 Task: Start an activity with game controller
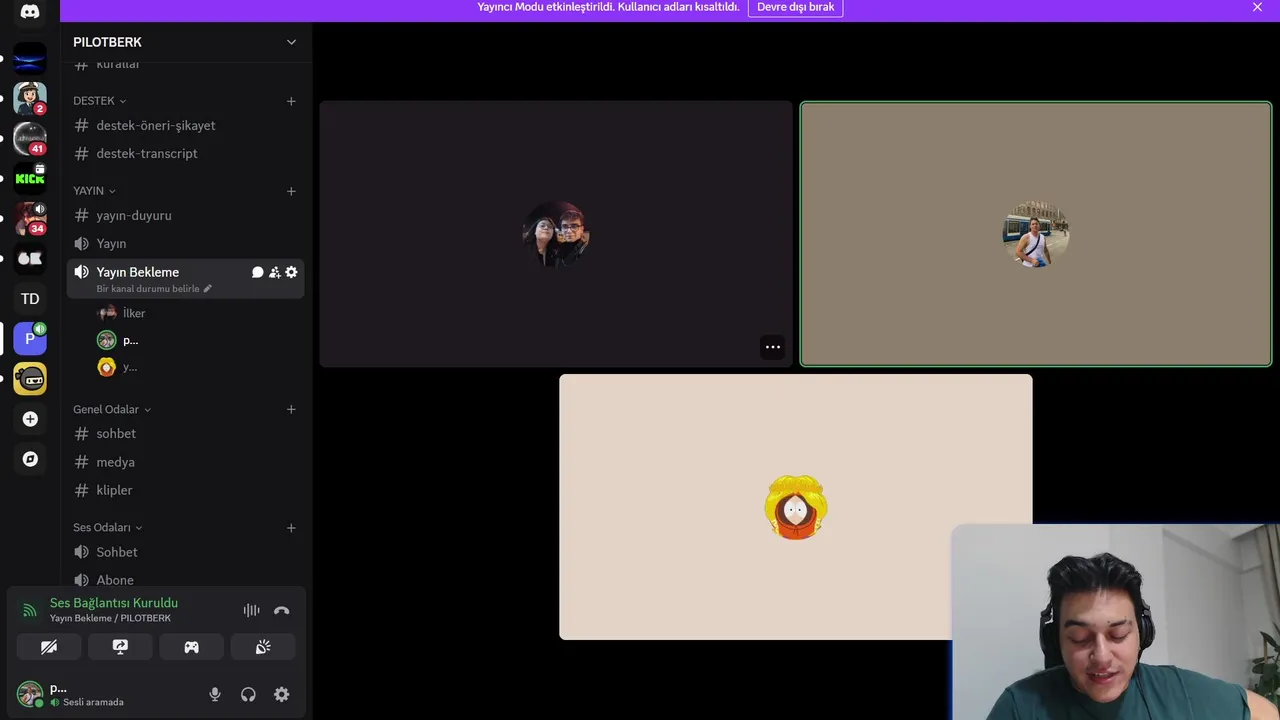click(191, 647)
